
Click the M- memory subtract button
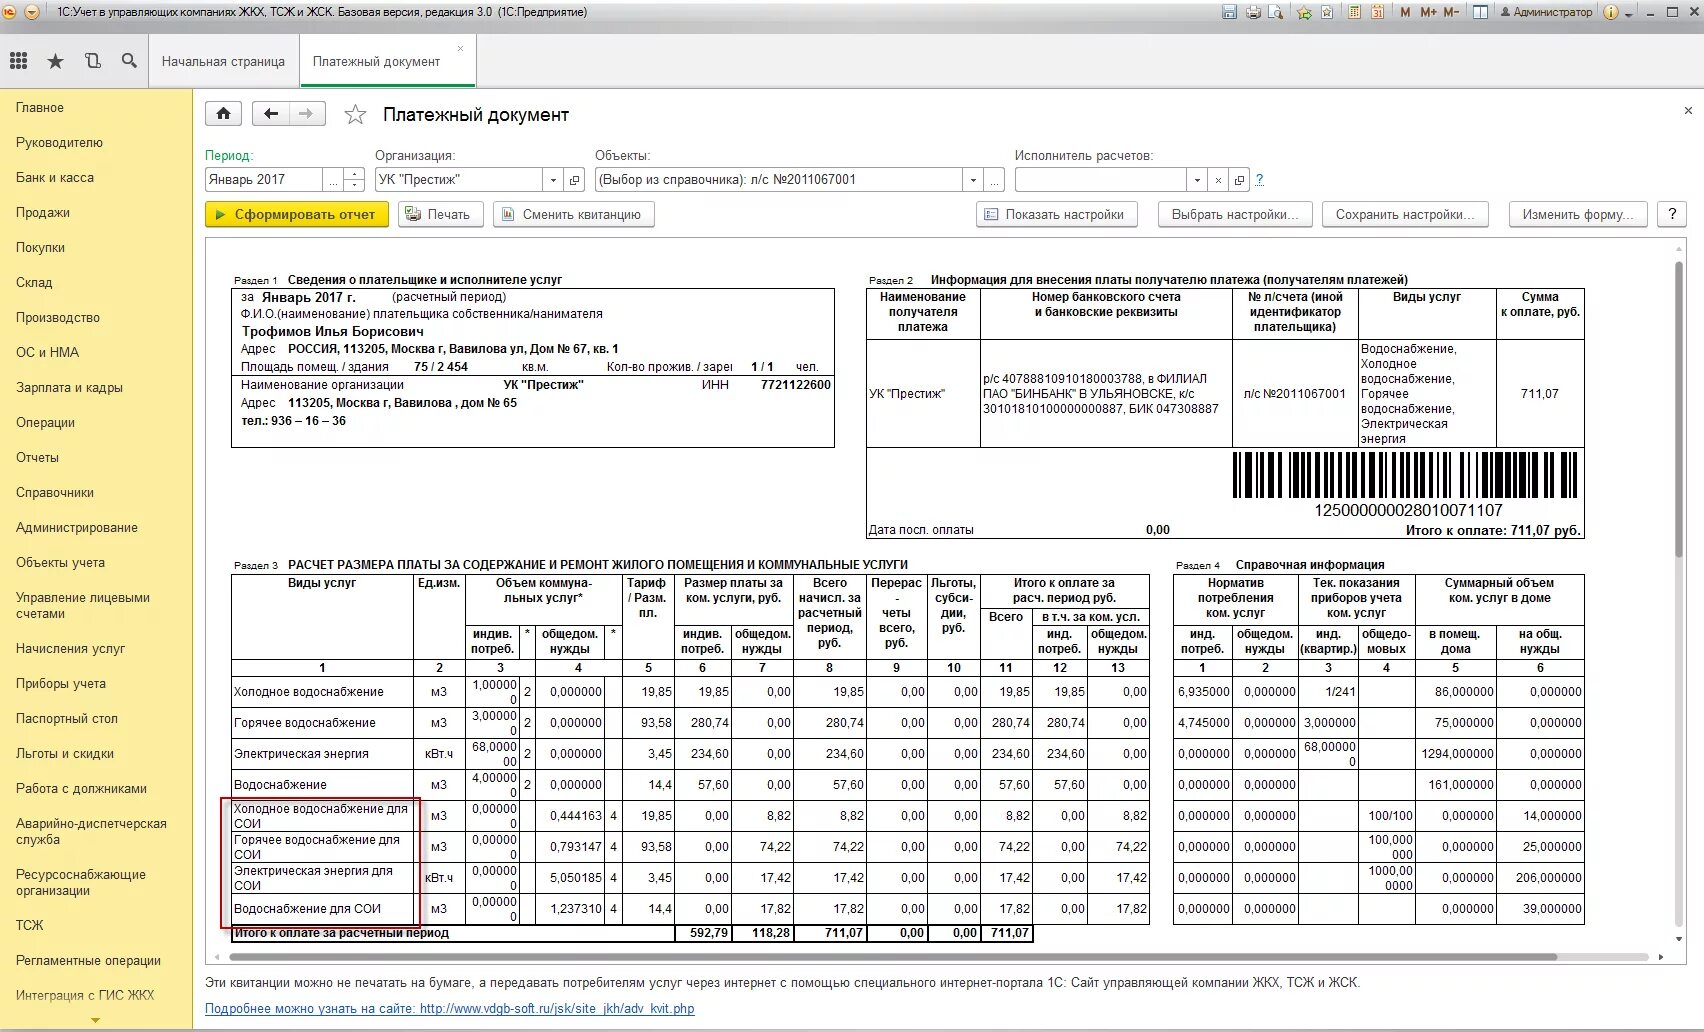click(x=1451, y=12)
